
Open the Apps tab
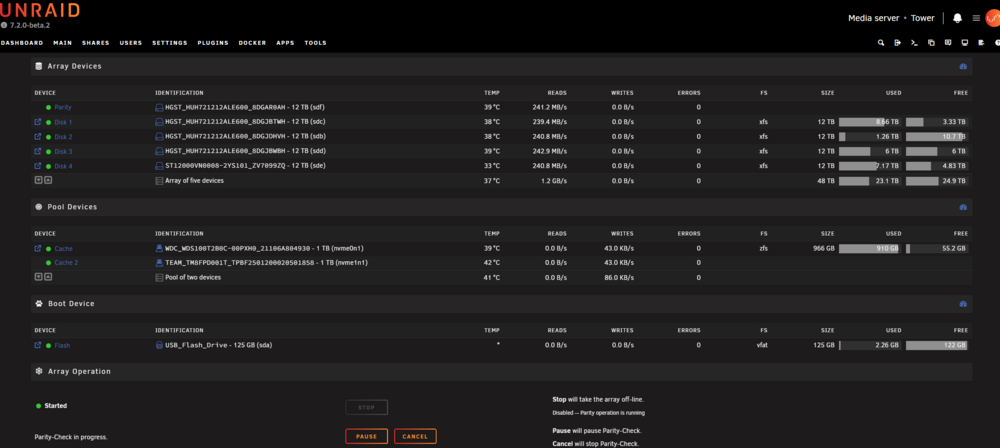(x=285, y=43)
